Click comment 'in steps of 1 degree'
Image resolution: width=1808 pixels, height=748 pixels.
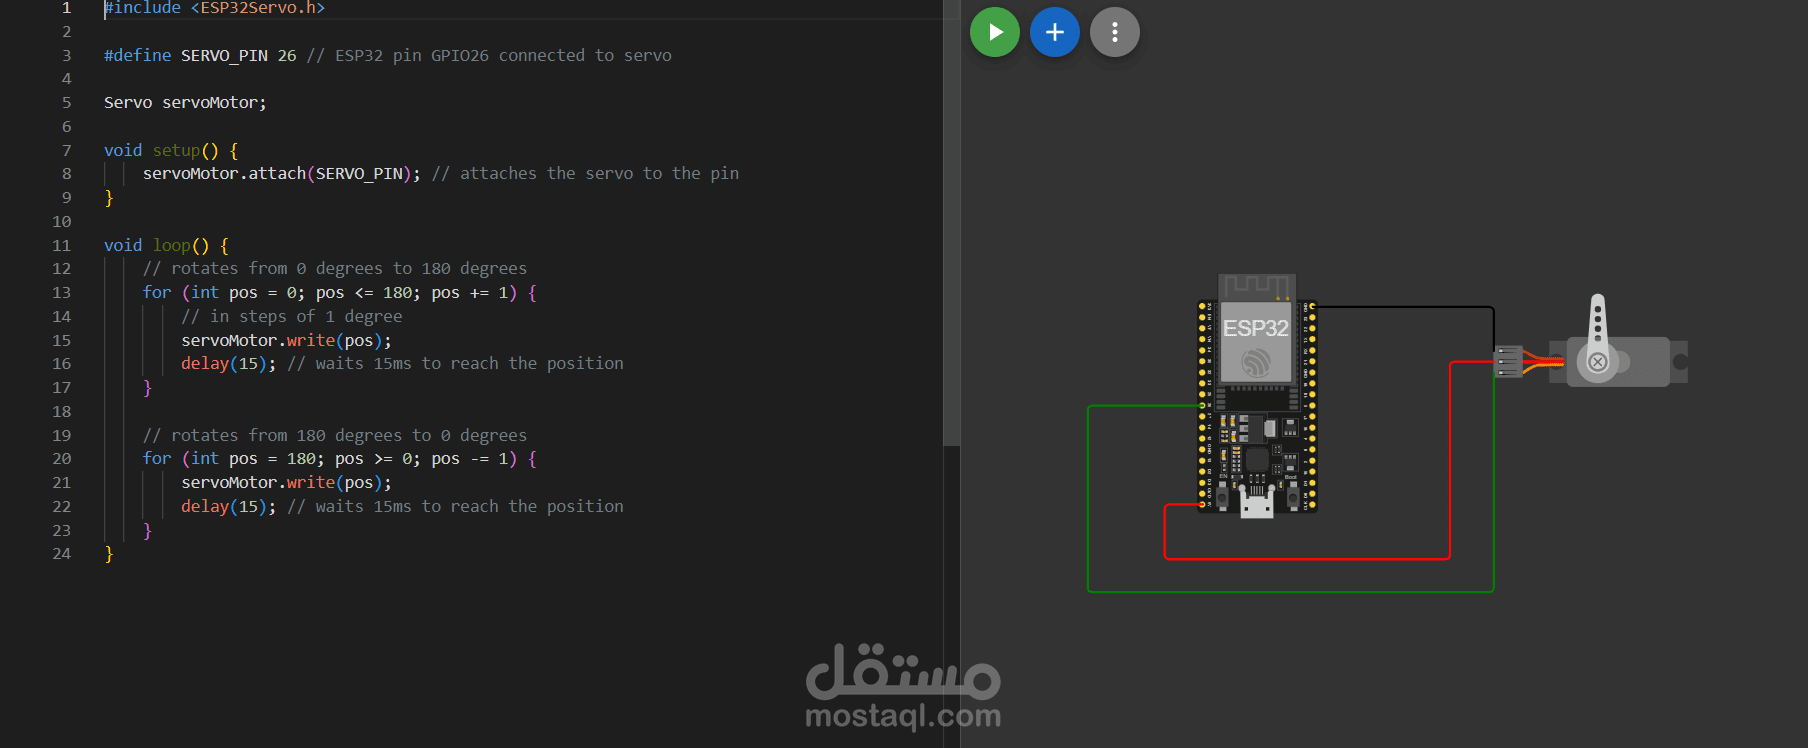point(292,316)
